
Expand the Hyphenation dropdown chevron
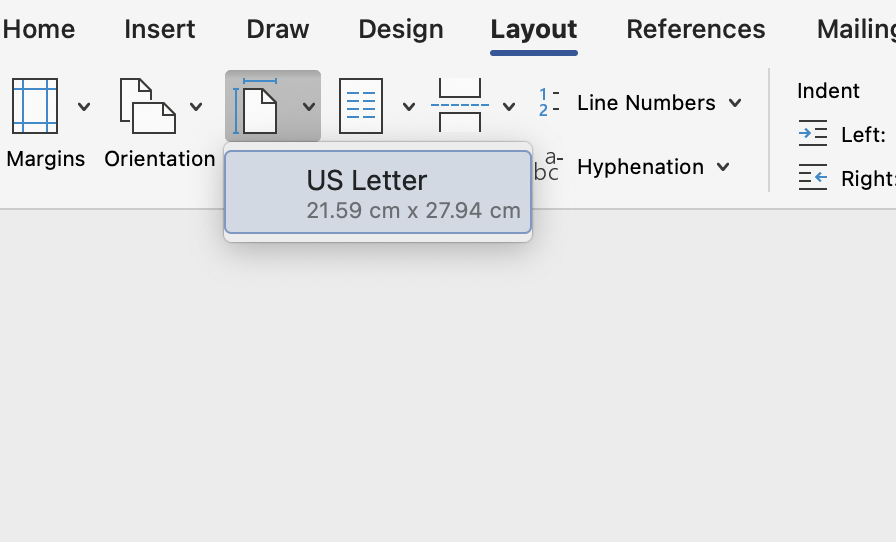coord(723,167)
